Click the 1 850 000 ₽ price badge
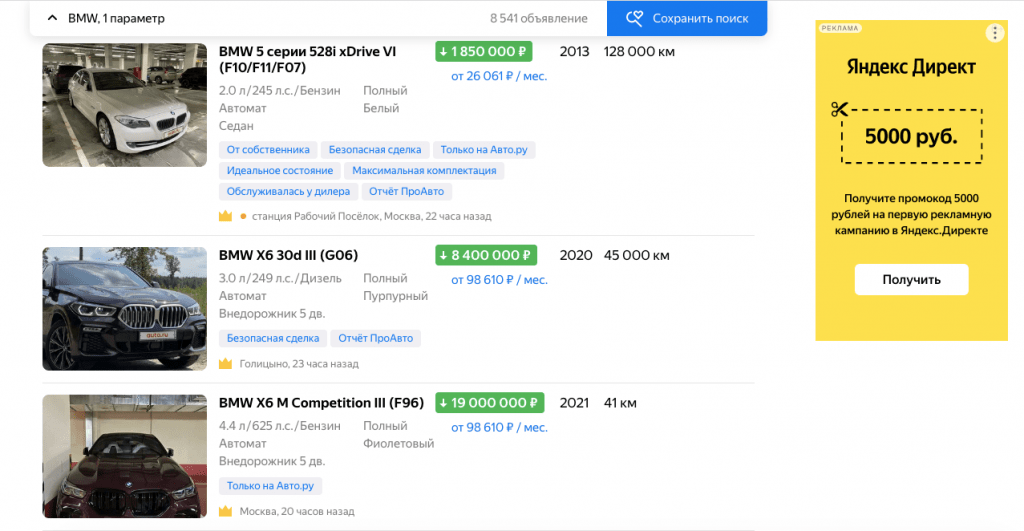 click(x=484, y=52)
